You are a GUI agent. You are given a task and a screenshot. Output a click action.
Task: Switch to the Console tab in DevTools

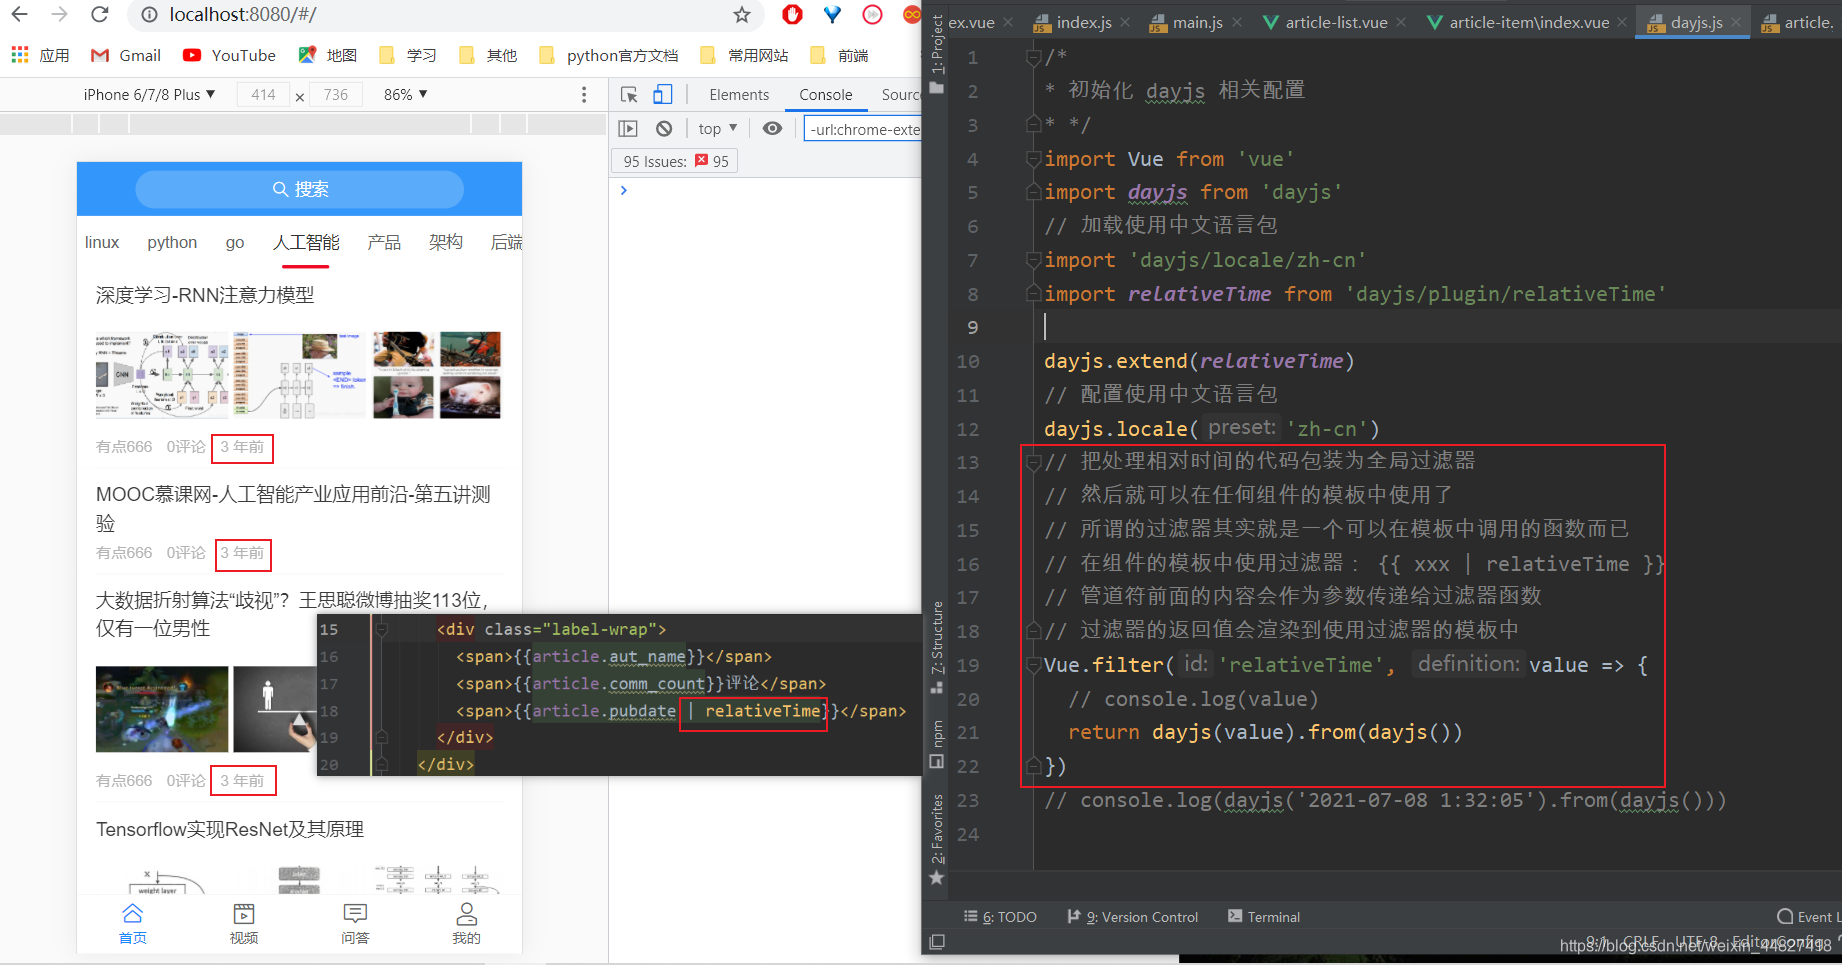coord(826,95)
